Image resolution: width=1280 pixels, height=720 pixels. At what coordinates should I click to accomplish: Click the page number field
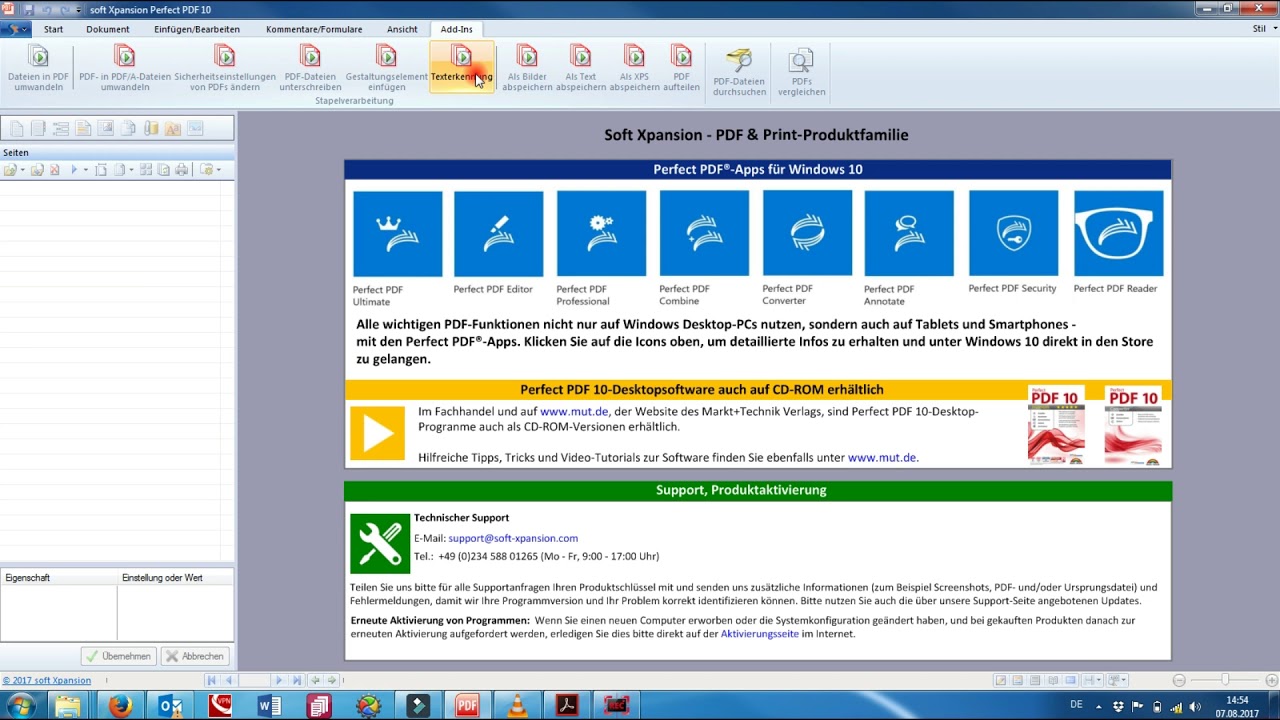click(254, 681)
